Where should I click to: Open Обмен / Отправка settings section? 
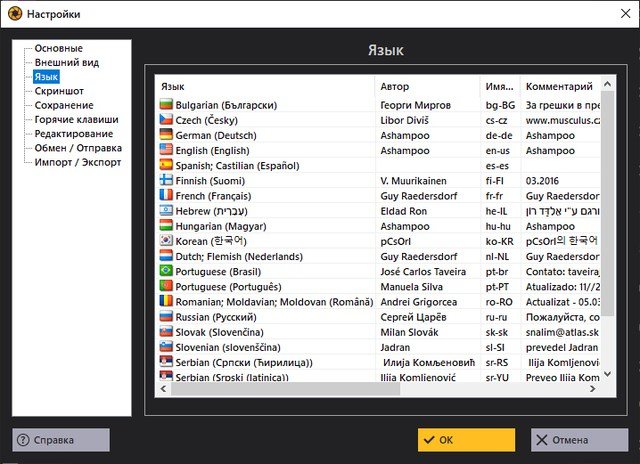[x=78, y=148]
